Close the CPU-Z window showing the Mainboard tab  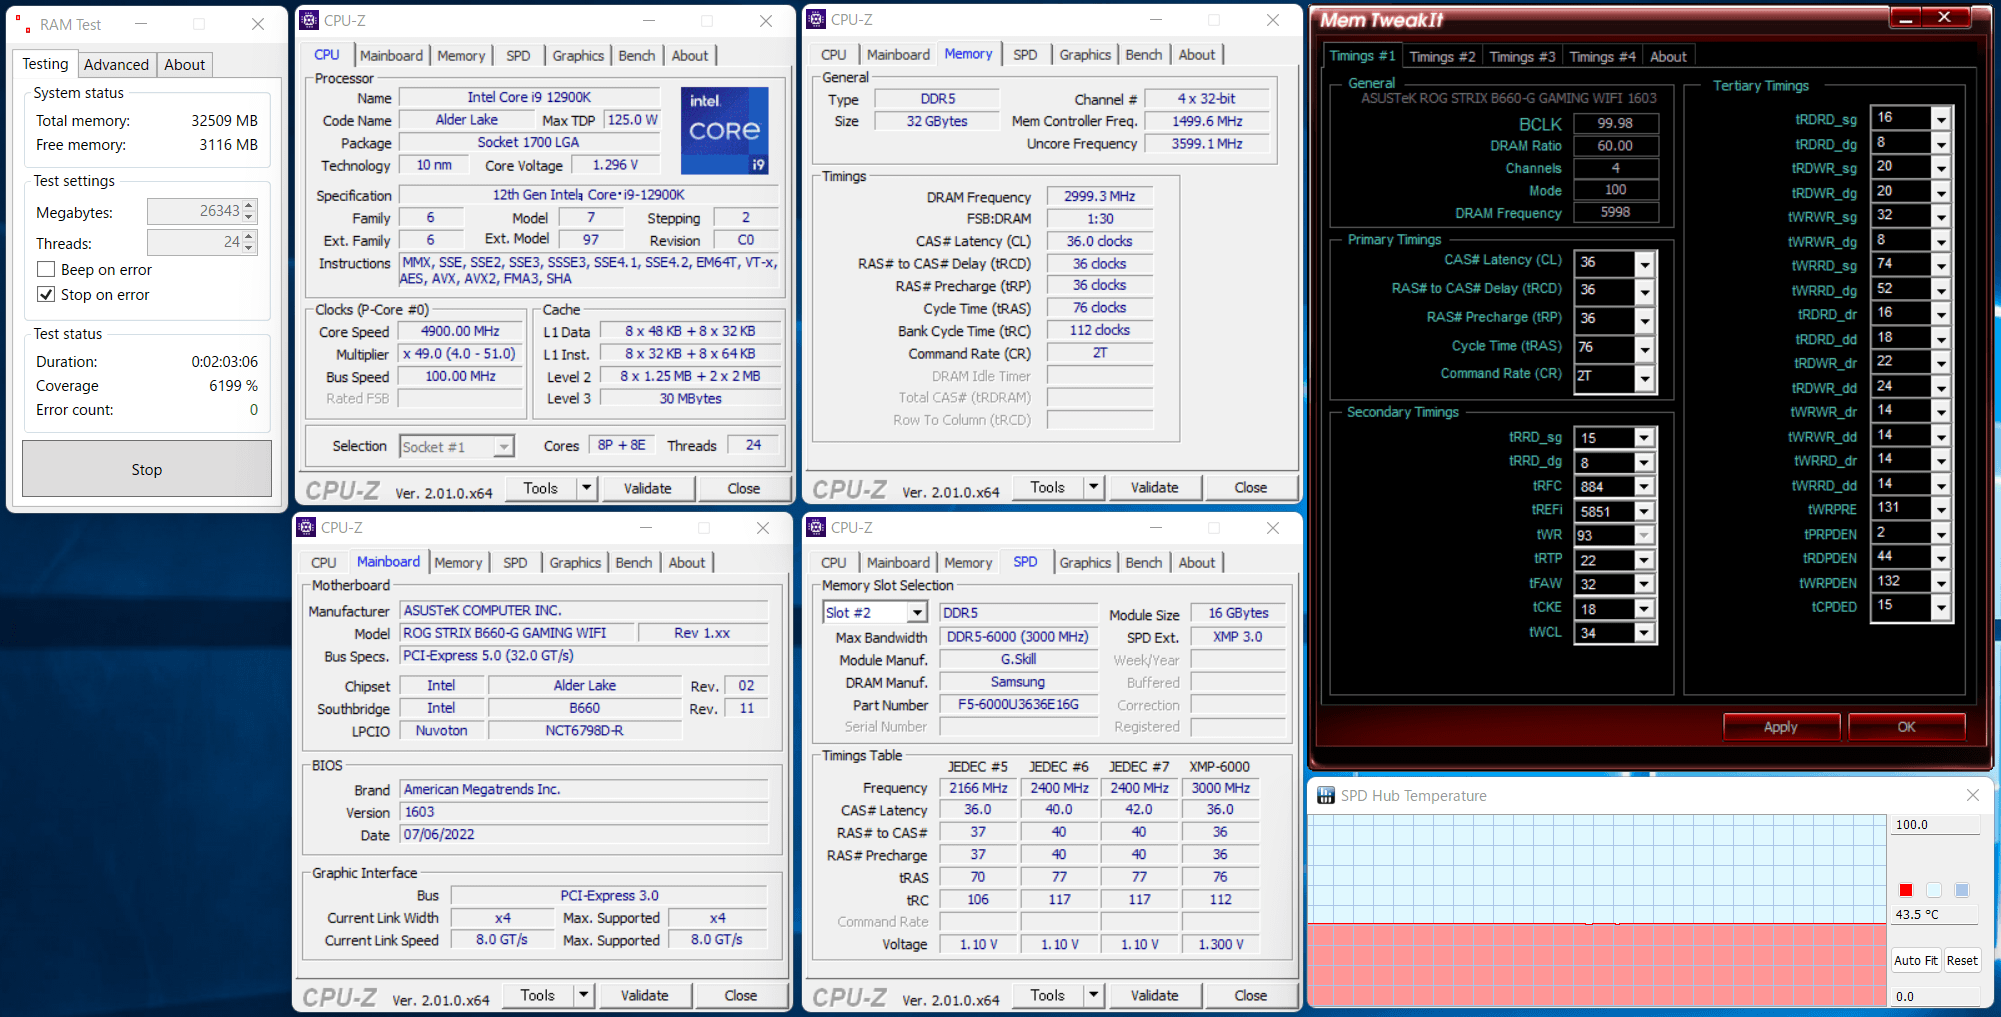tap(763, 527)
